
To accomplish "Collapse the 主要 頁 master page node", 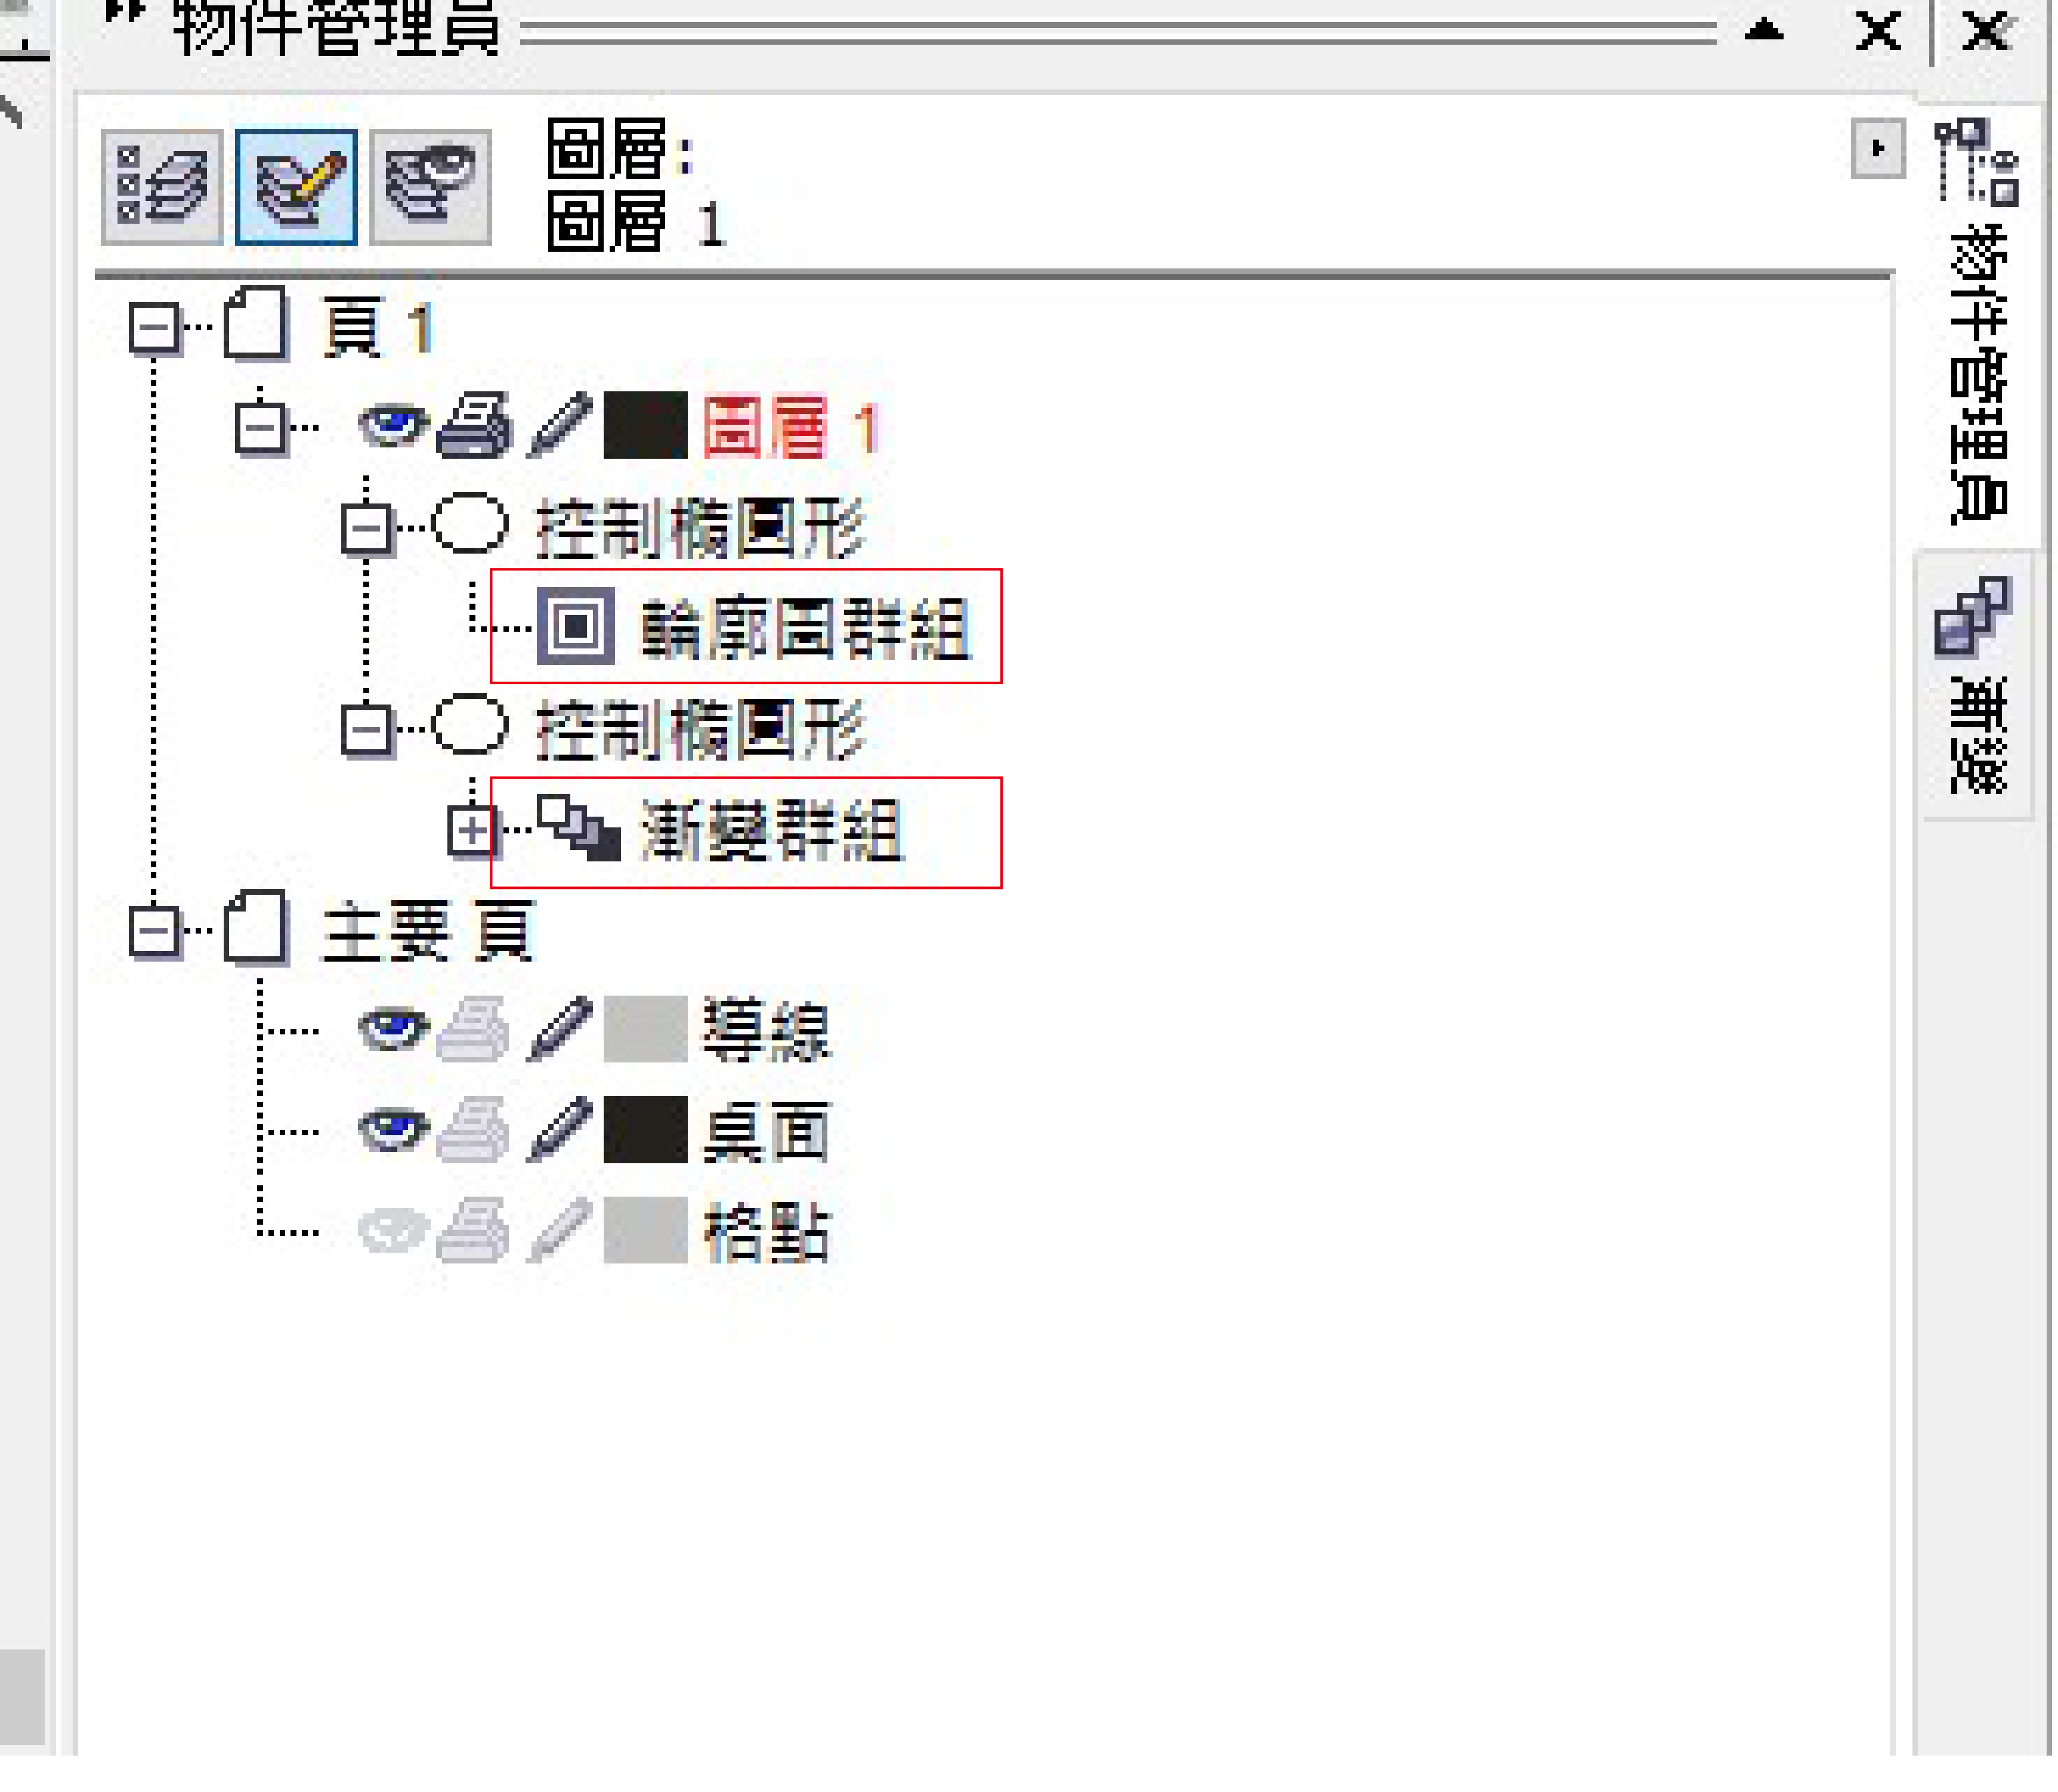I will click(155, 932).
